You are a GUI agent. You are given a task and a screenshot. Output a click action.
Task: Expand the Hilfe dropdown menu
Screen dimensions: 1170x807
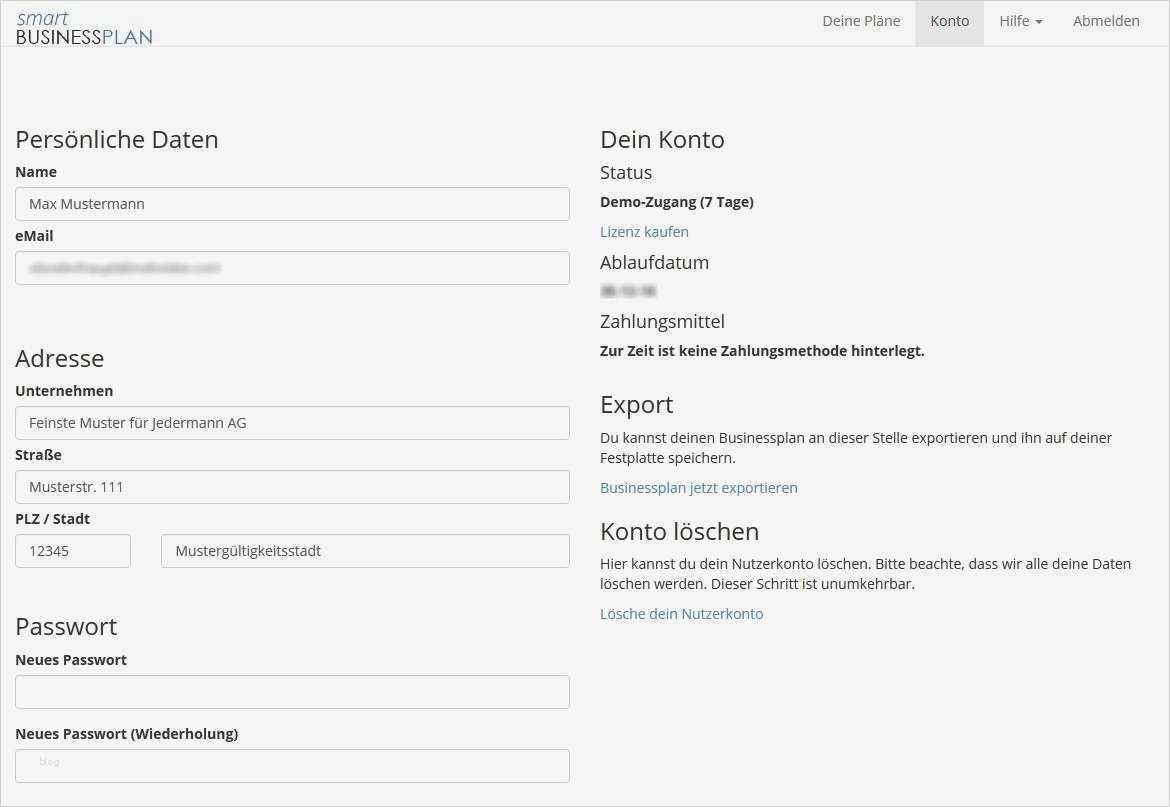1020,21
